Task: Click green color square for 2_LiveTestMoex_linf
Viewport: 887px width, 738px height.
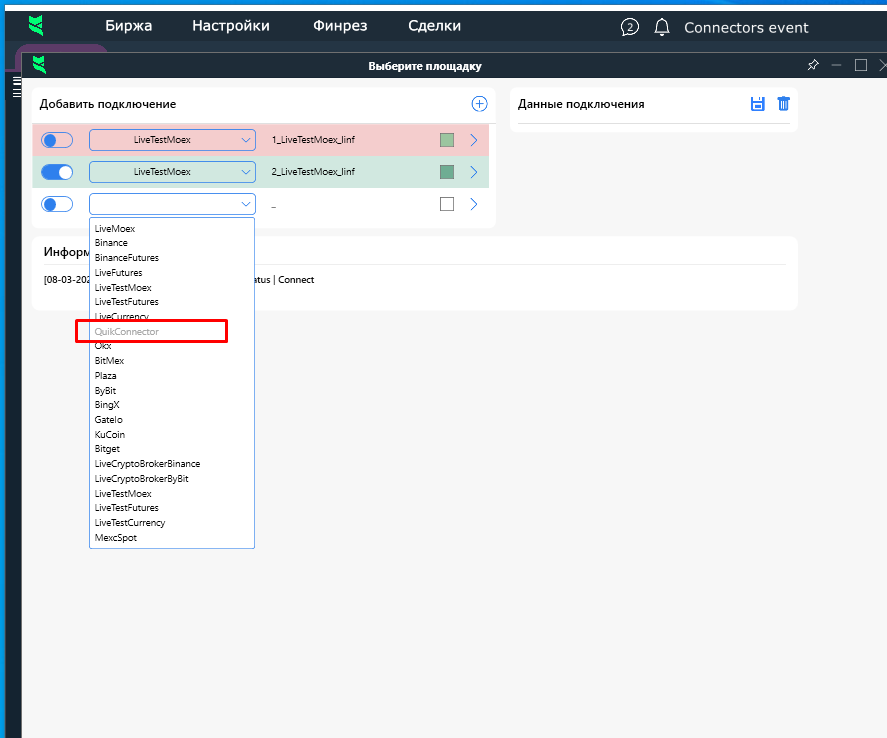Action: 447,172
